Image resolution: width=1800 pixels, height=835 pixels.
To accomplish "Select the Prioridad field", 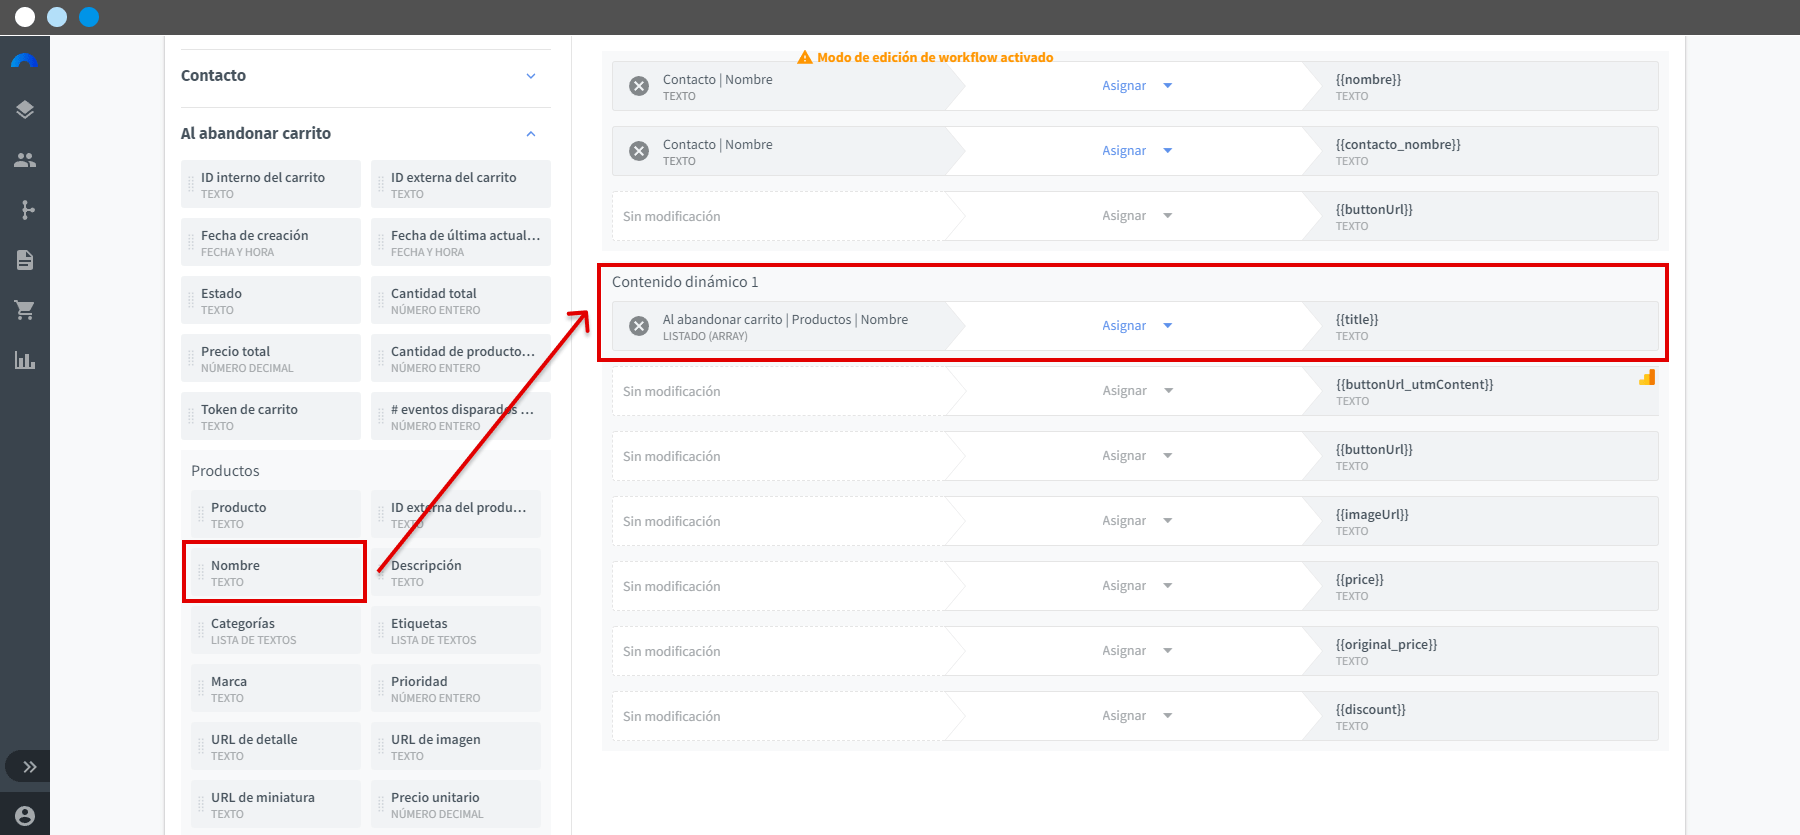I will click(x=456, y=688).
